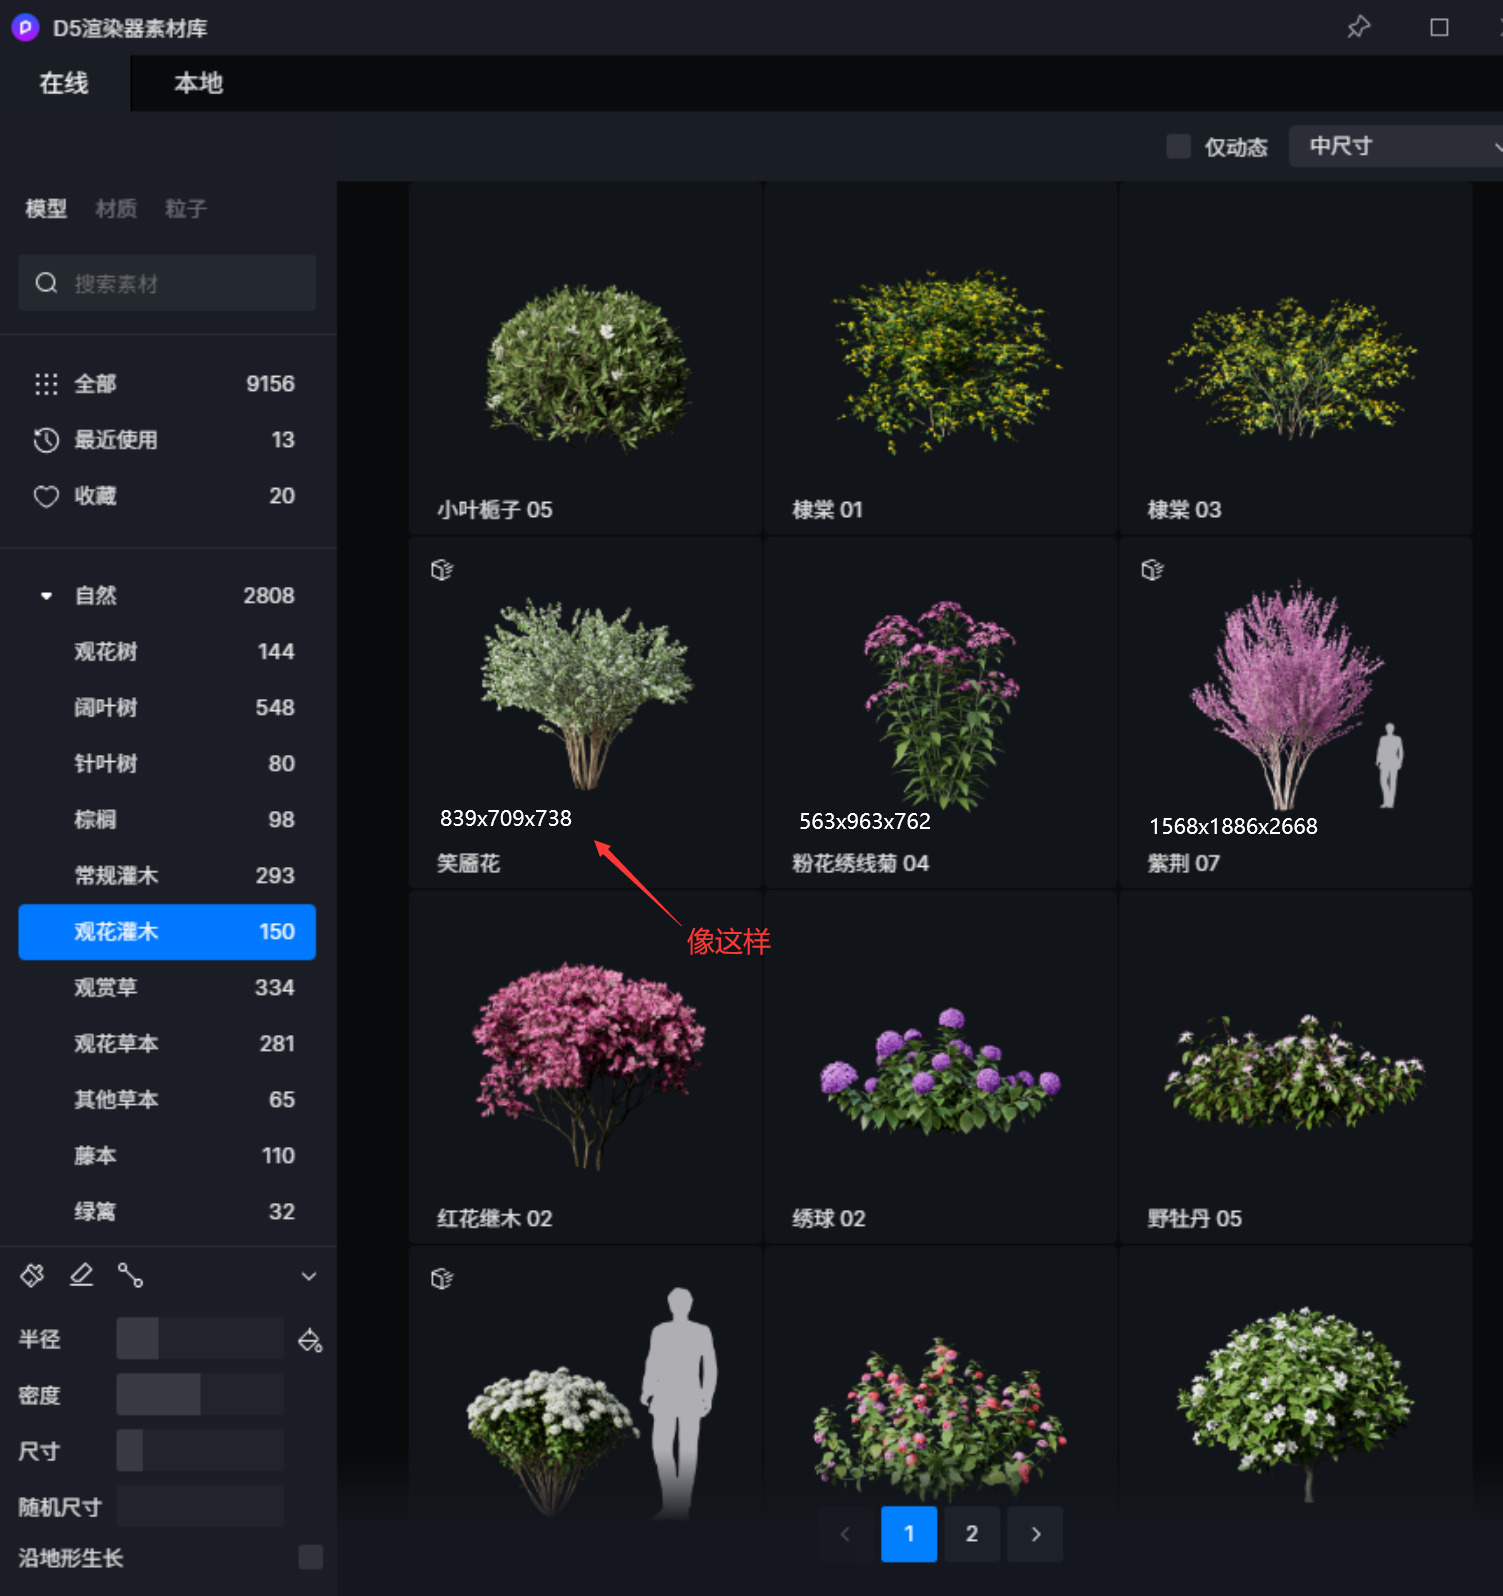The width and height of the screenshot is (1503, 1596).
Task: Select the 观花草本 subcategory
Action: click(x=167, y=1044)
